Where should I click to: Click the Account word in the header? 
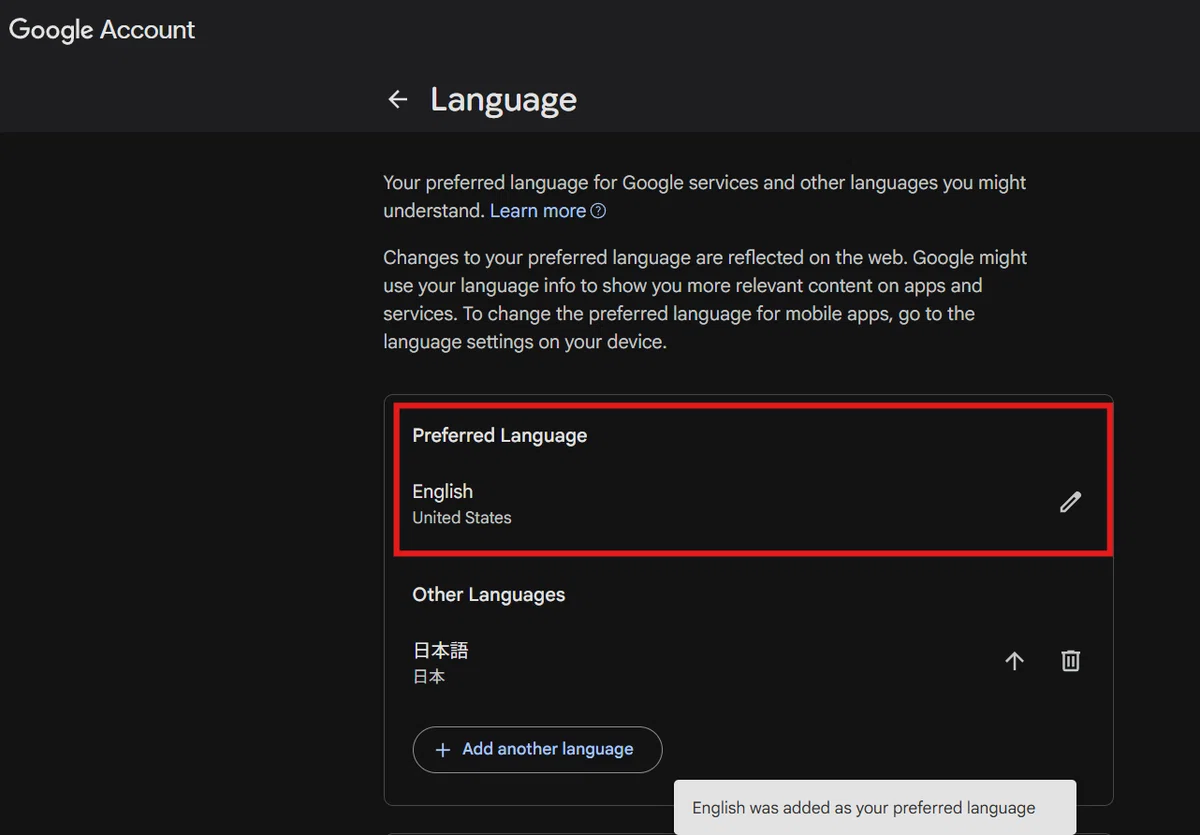[x=148, y=29]
